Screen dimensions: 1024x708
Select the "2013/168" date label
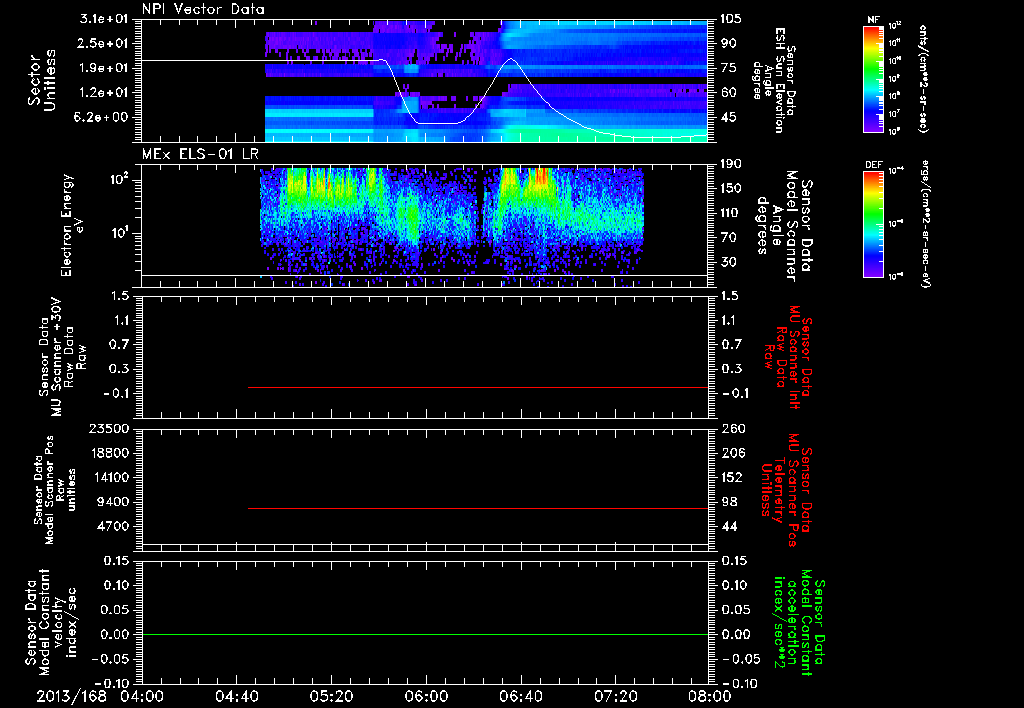pyautogui.click(x=71, y=696)
